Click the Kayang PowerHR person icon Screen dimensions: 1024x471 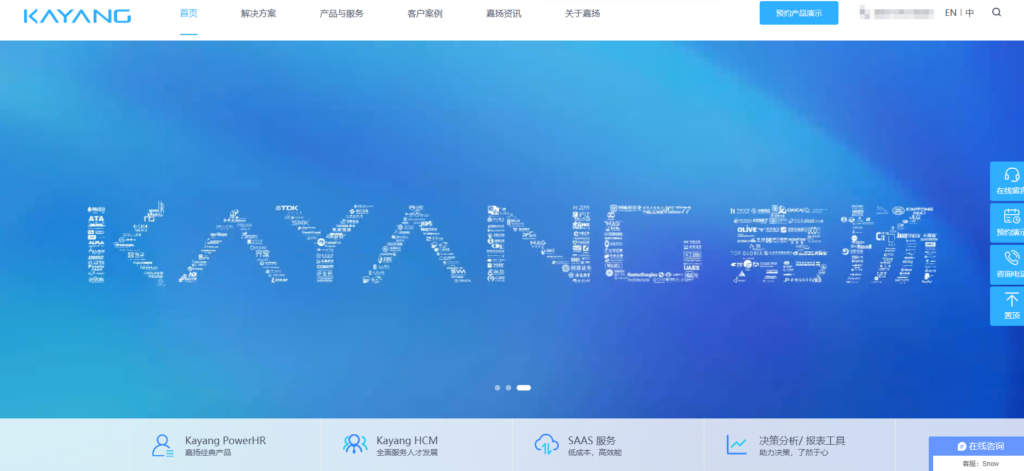click(x=162, y=445)
